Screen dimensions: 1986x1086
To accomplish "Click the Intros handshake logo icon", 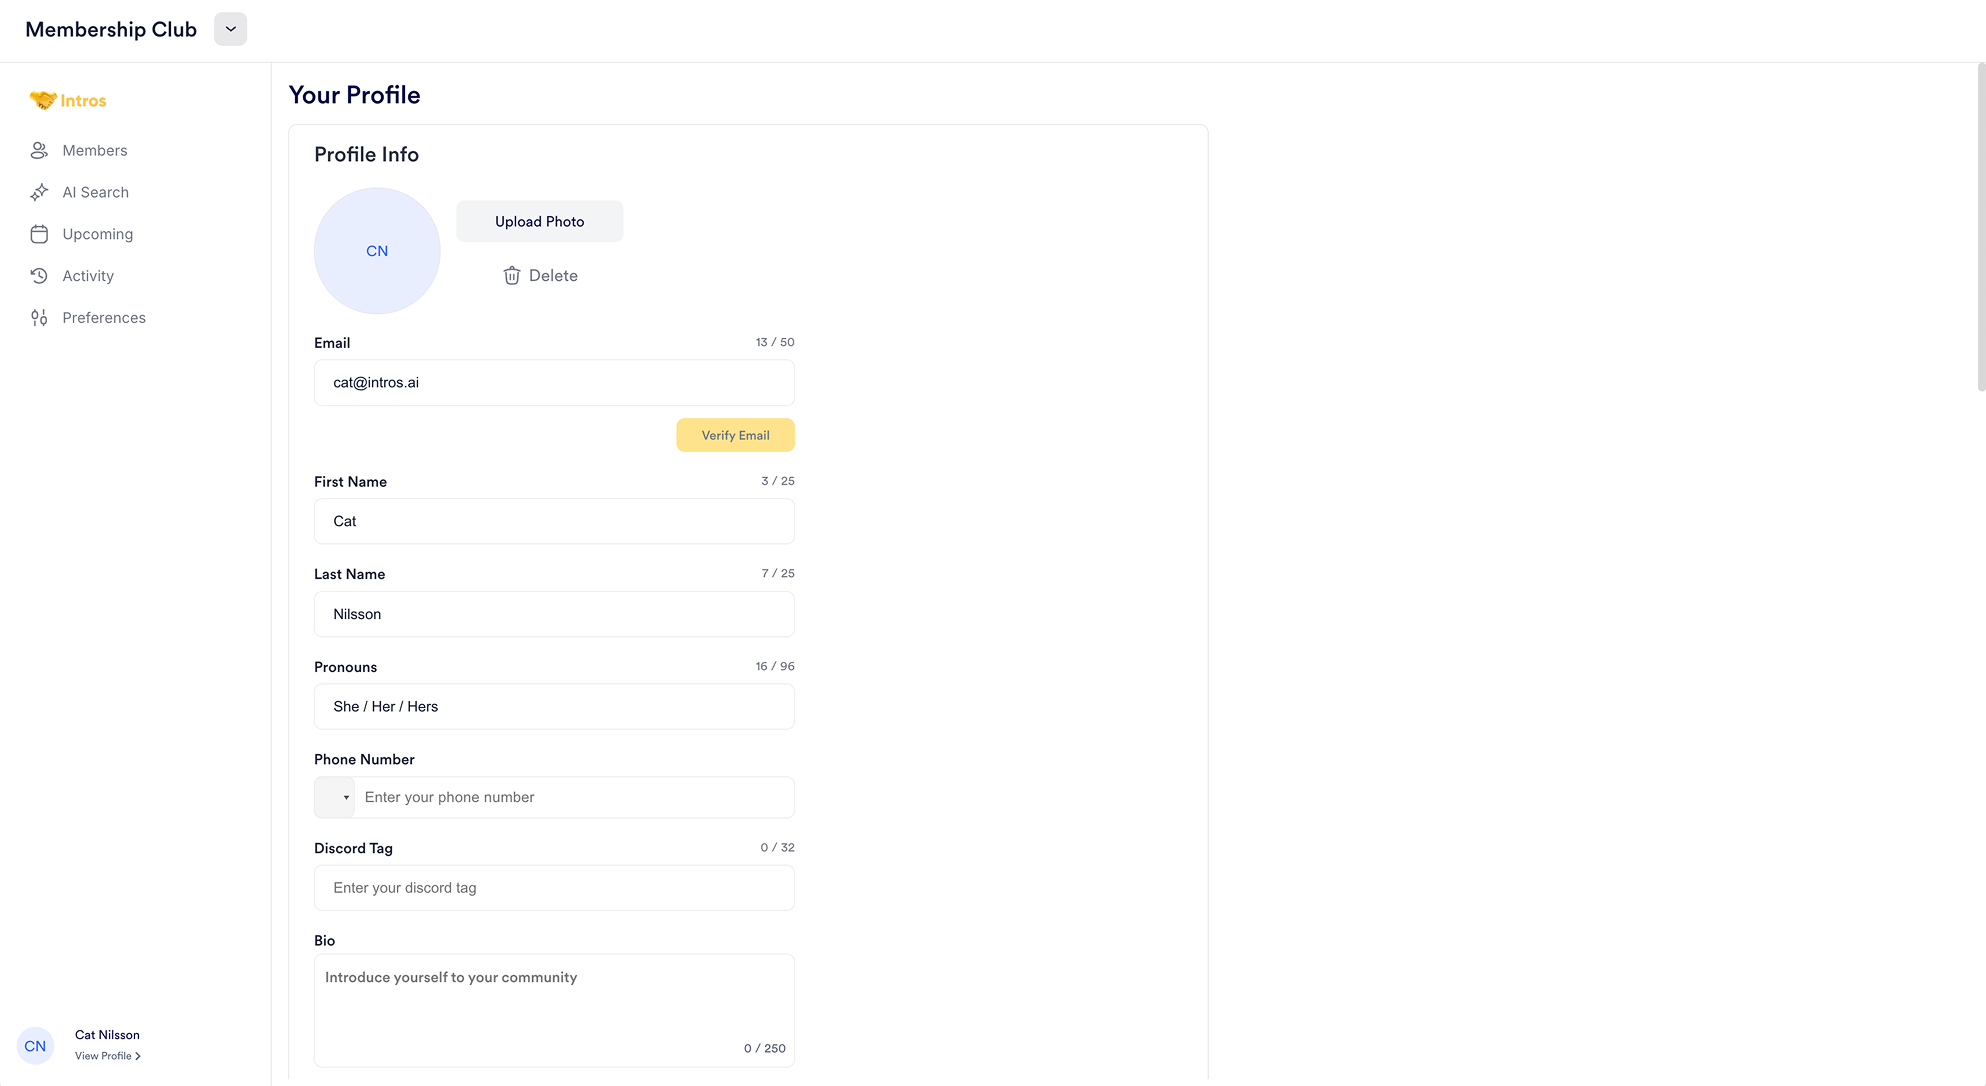I will pos(43,100).
